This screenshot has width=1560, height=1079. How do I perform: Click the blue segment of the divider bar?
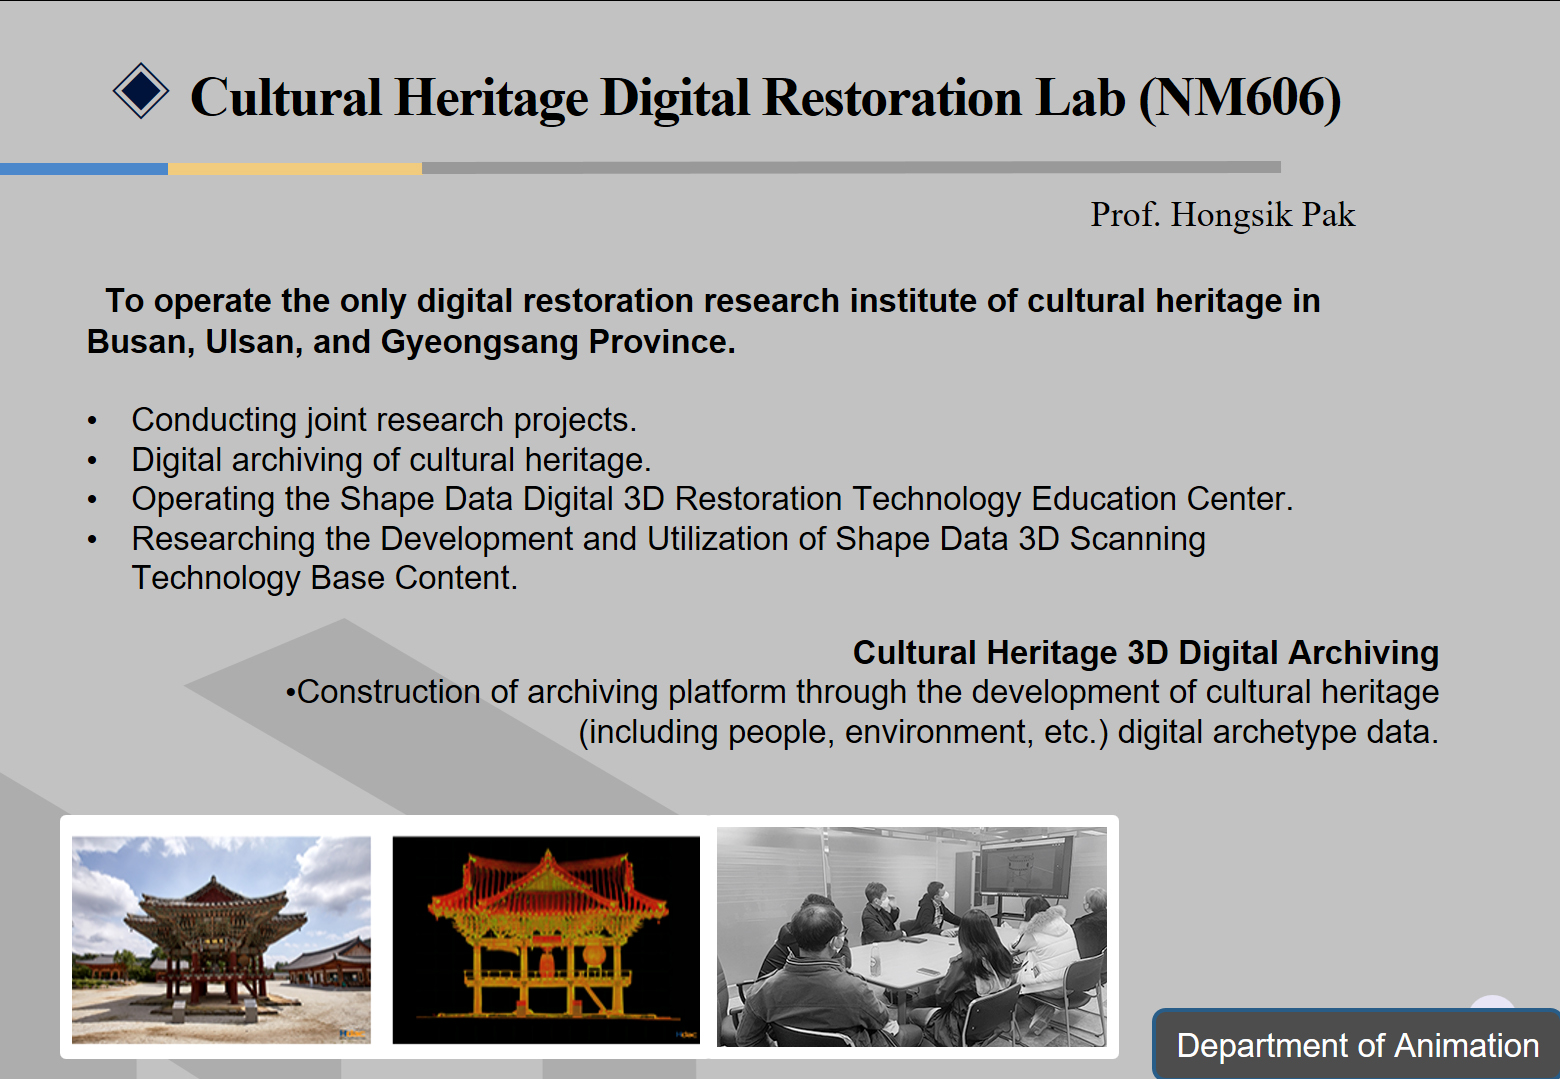[85, 167]
